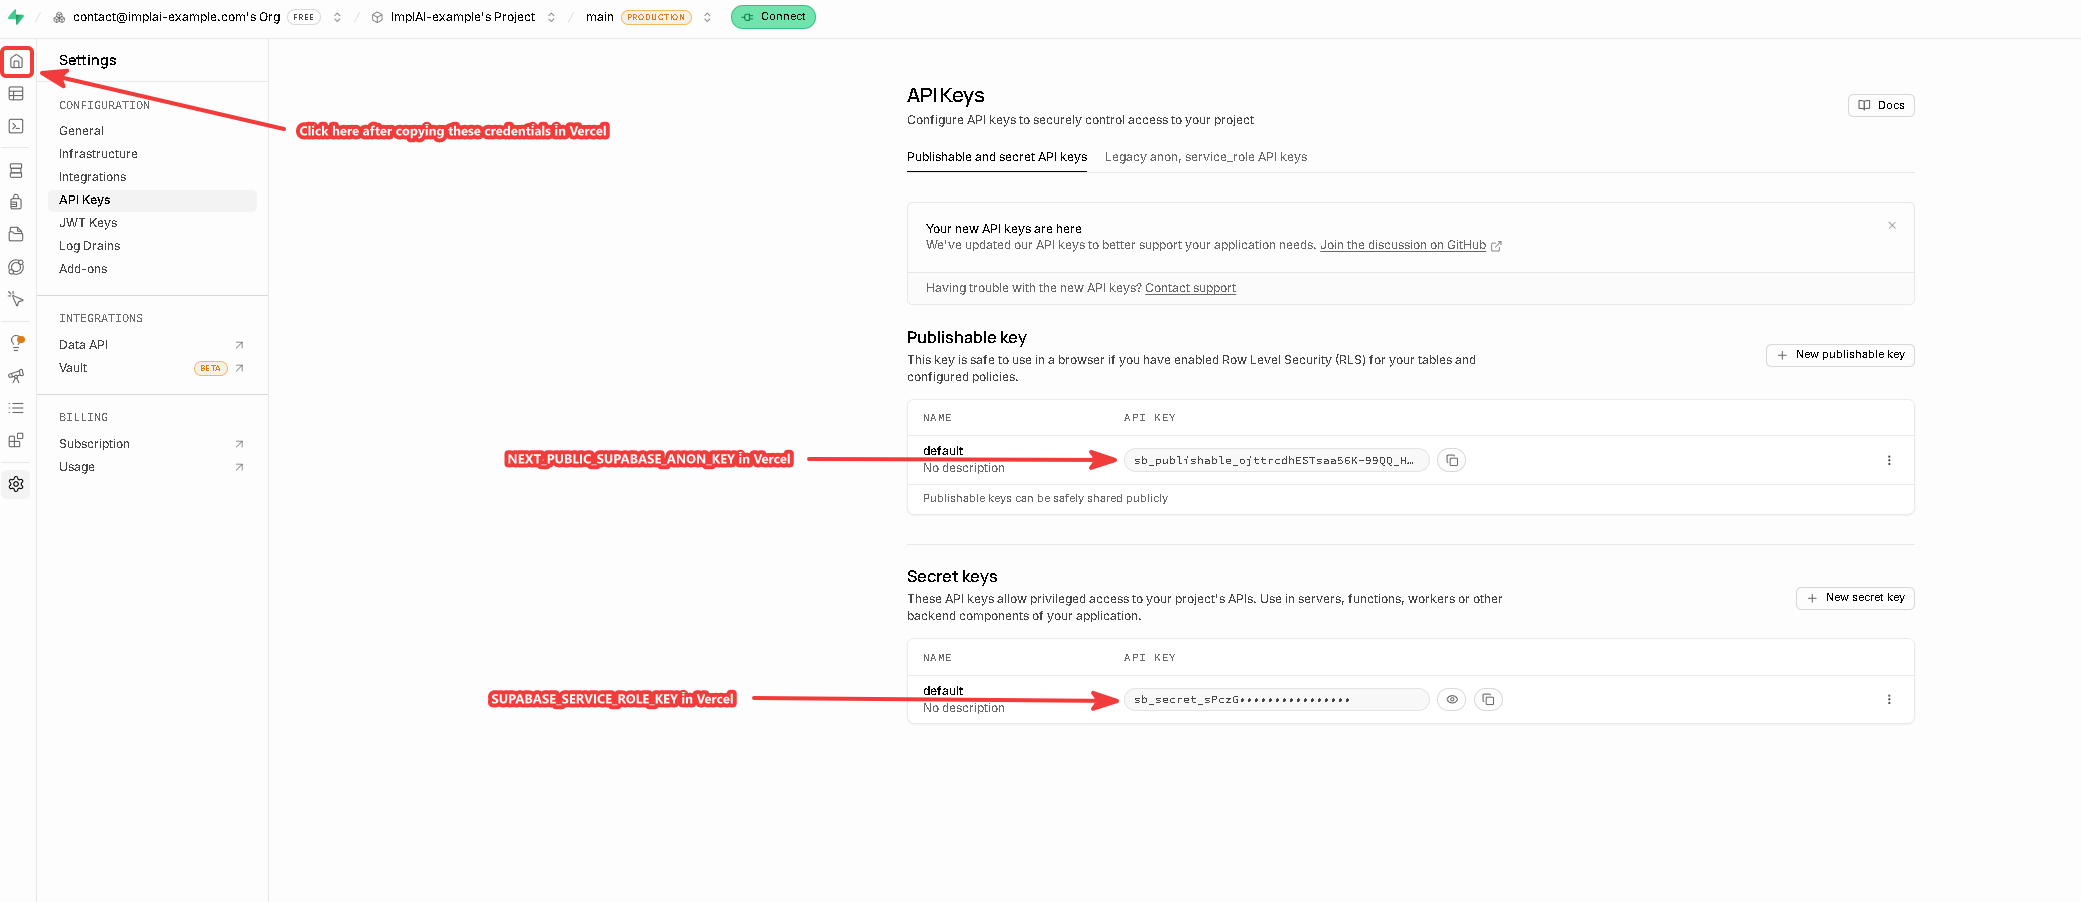
Task: Open the Advisors lightbulb sidebar icon
Action: point(16,343)
